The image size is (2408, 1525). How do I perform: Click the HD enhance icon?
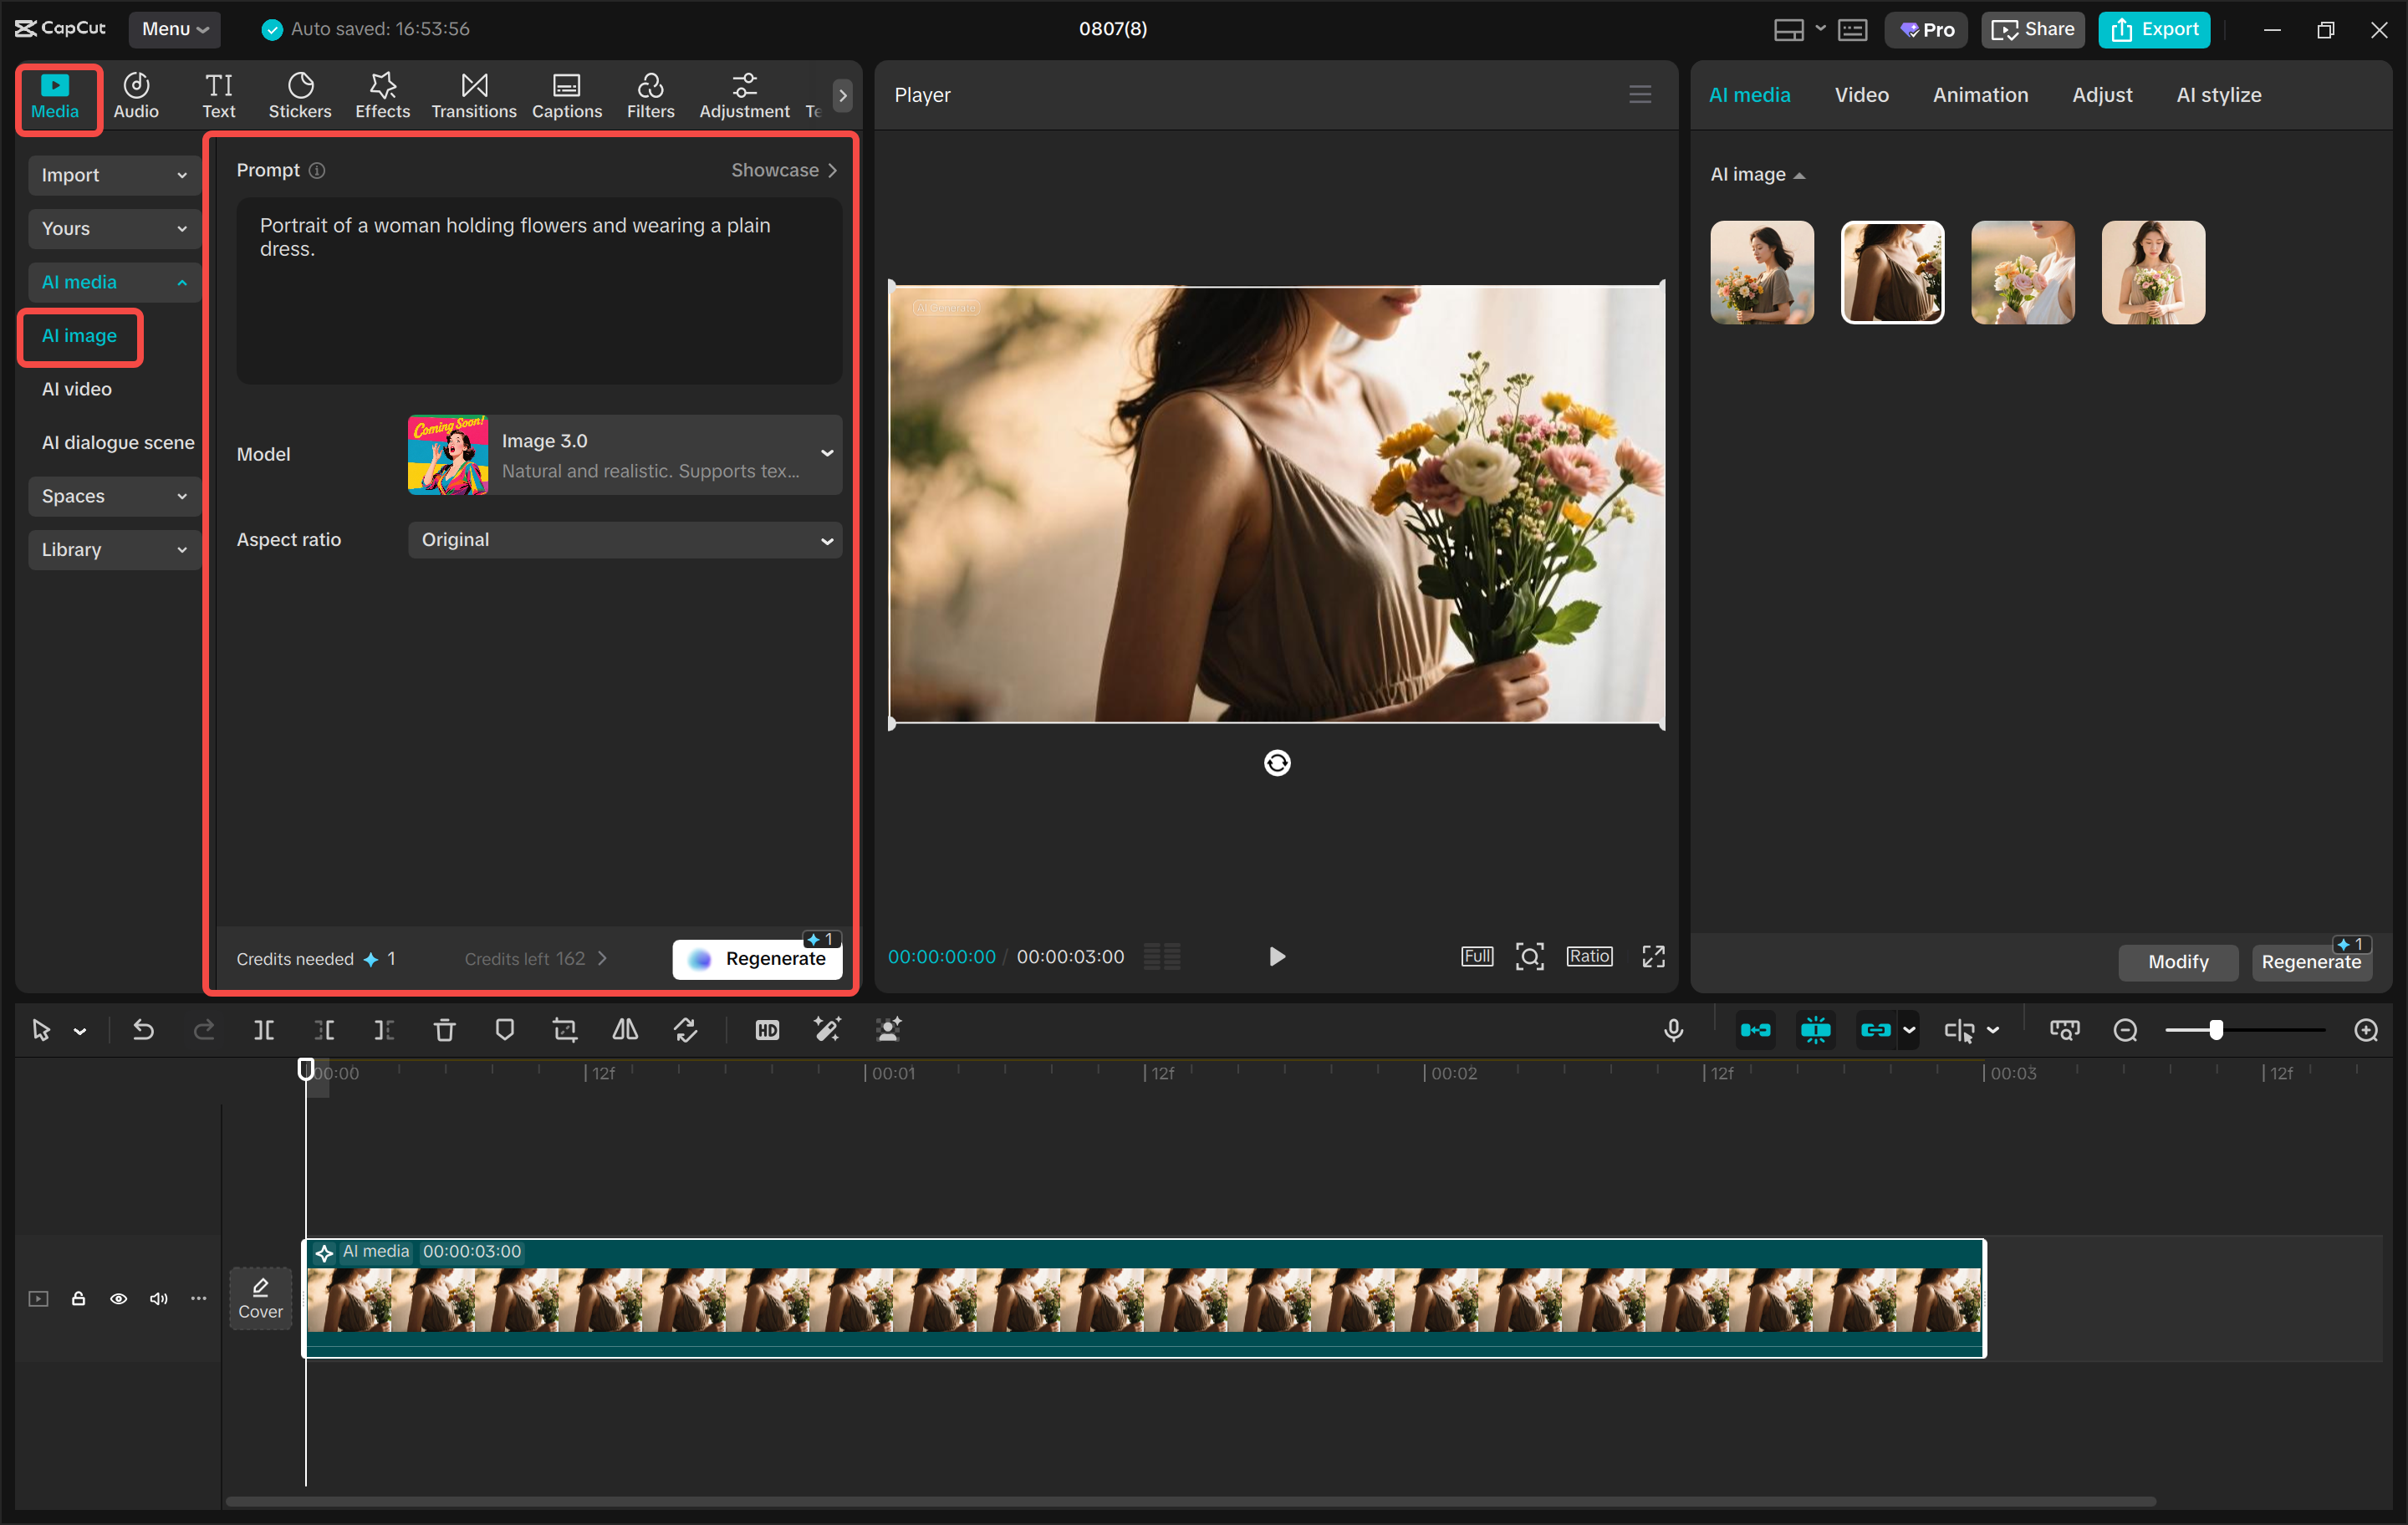[x=766, y=1029]
